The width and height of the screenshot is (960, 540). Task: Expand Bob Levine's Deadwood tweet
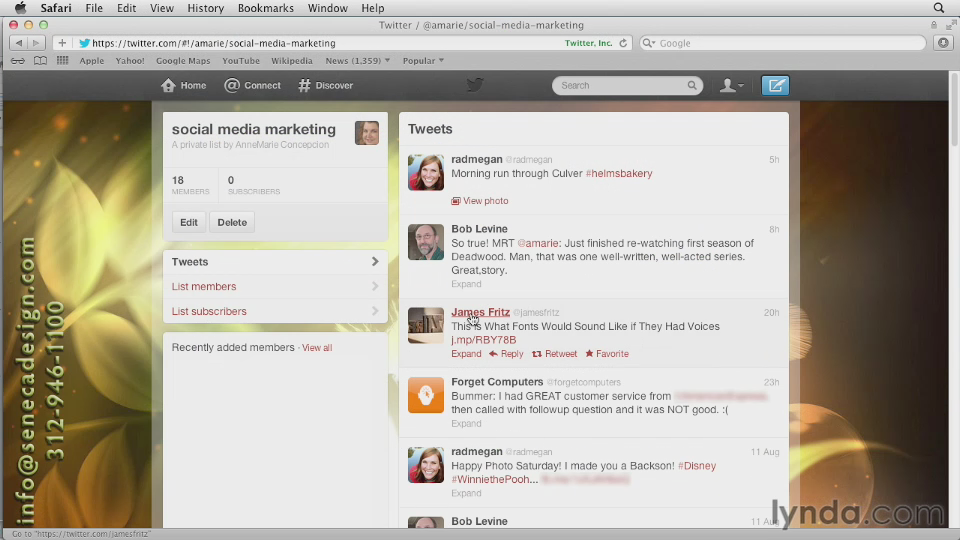(x=466, y=284)
